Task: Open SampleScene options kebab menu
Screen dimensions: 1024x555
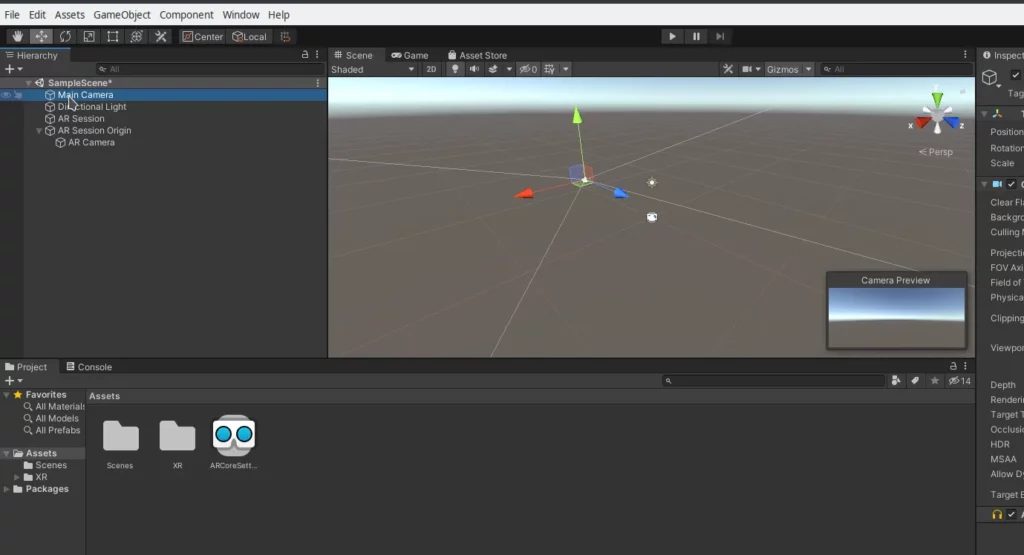Action: pyautogui.click(x=318, y=83)
